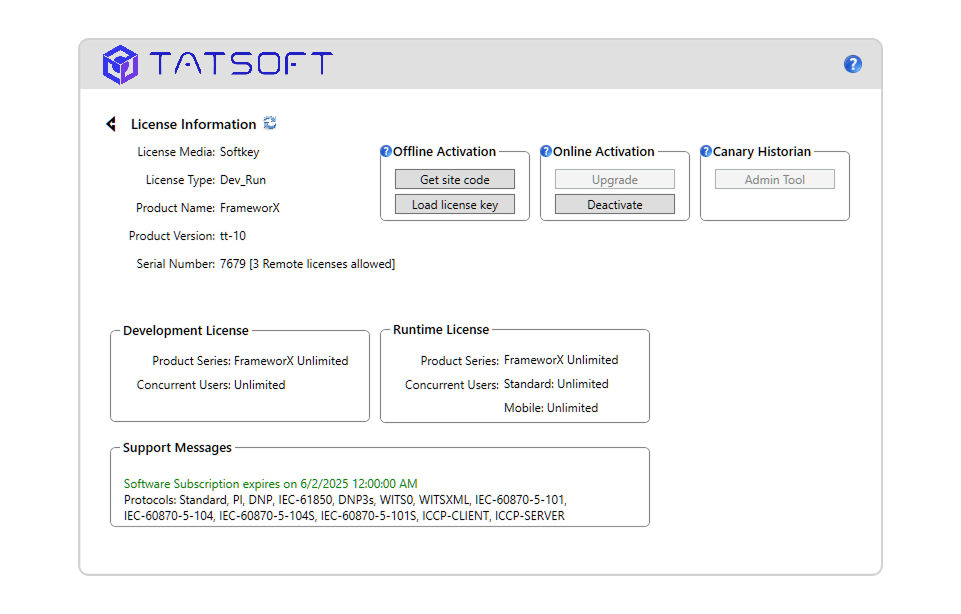The height and width of the screenshot is (614, 961).
Task: Select the Dev_Run license type value
Action: click(x=243, y=180)
